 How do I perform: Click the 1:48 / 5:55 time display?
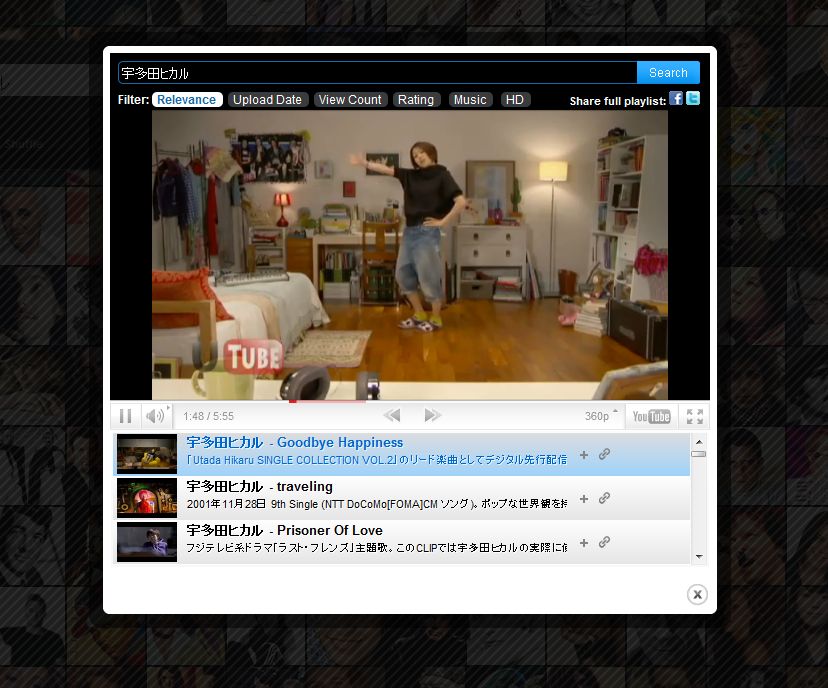[x=208, y=416]
